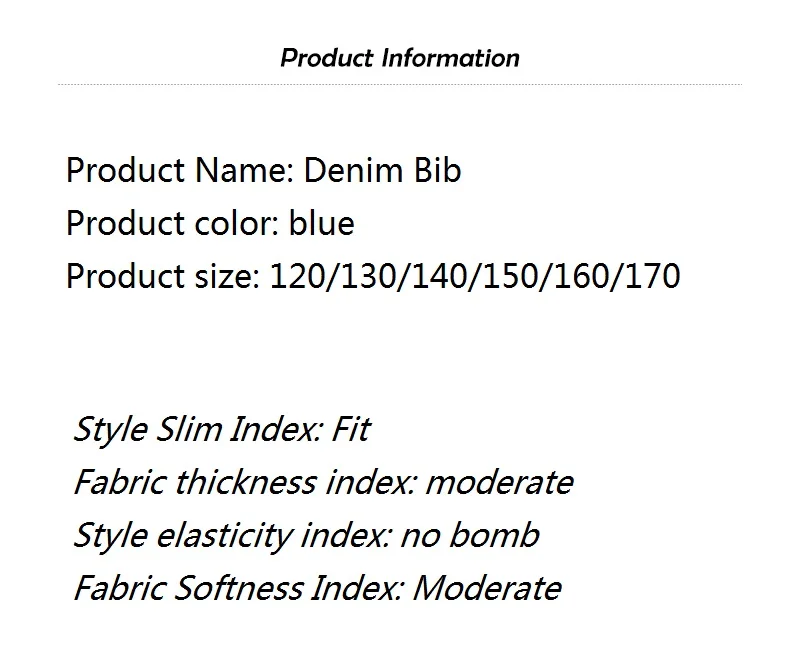
Task: Click the word blue
Action: pyautogui.click(x=321, y=223)
